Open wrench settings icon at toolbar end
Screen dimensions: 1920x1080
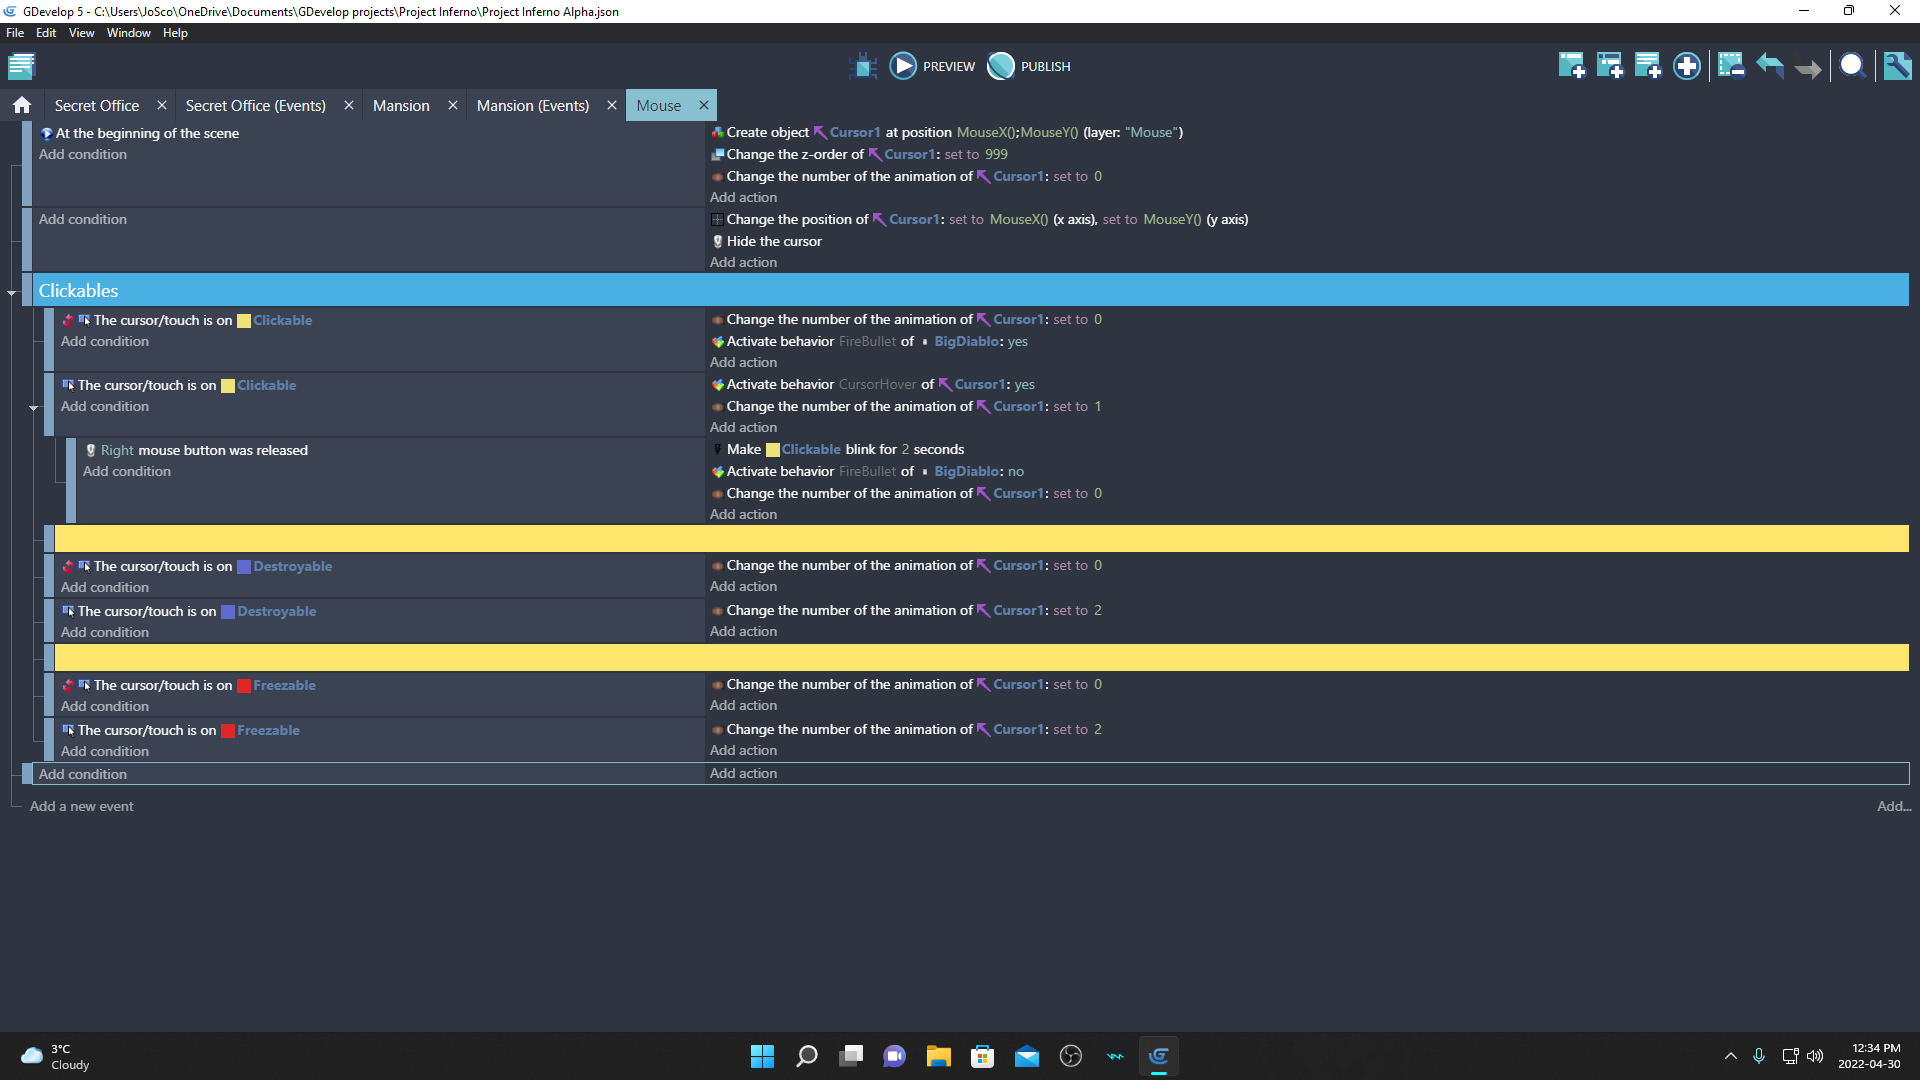coord(1897,66)
